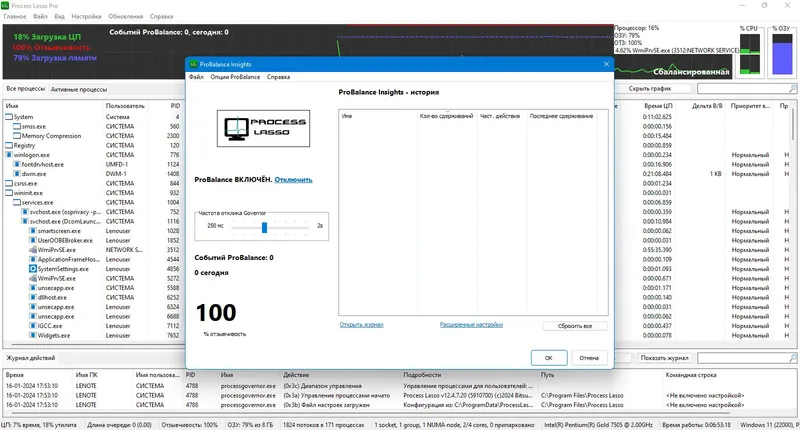Image resolution: width=800 pixels, height=430 pixels.
Task: Click PID 7112 in the process list
Action: coord(173,326)
